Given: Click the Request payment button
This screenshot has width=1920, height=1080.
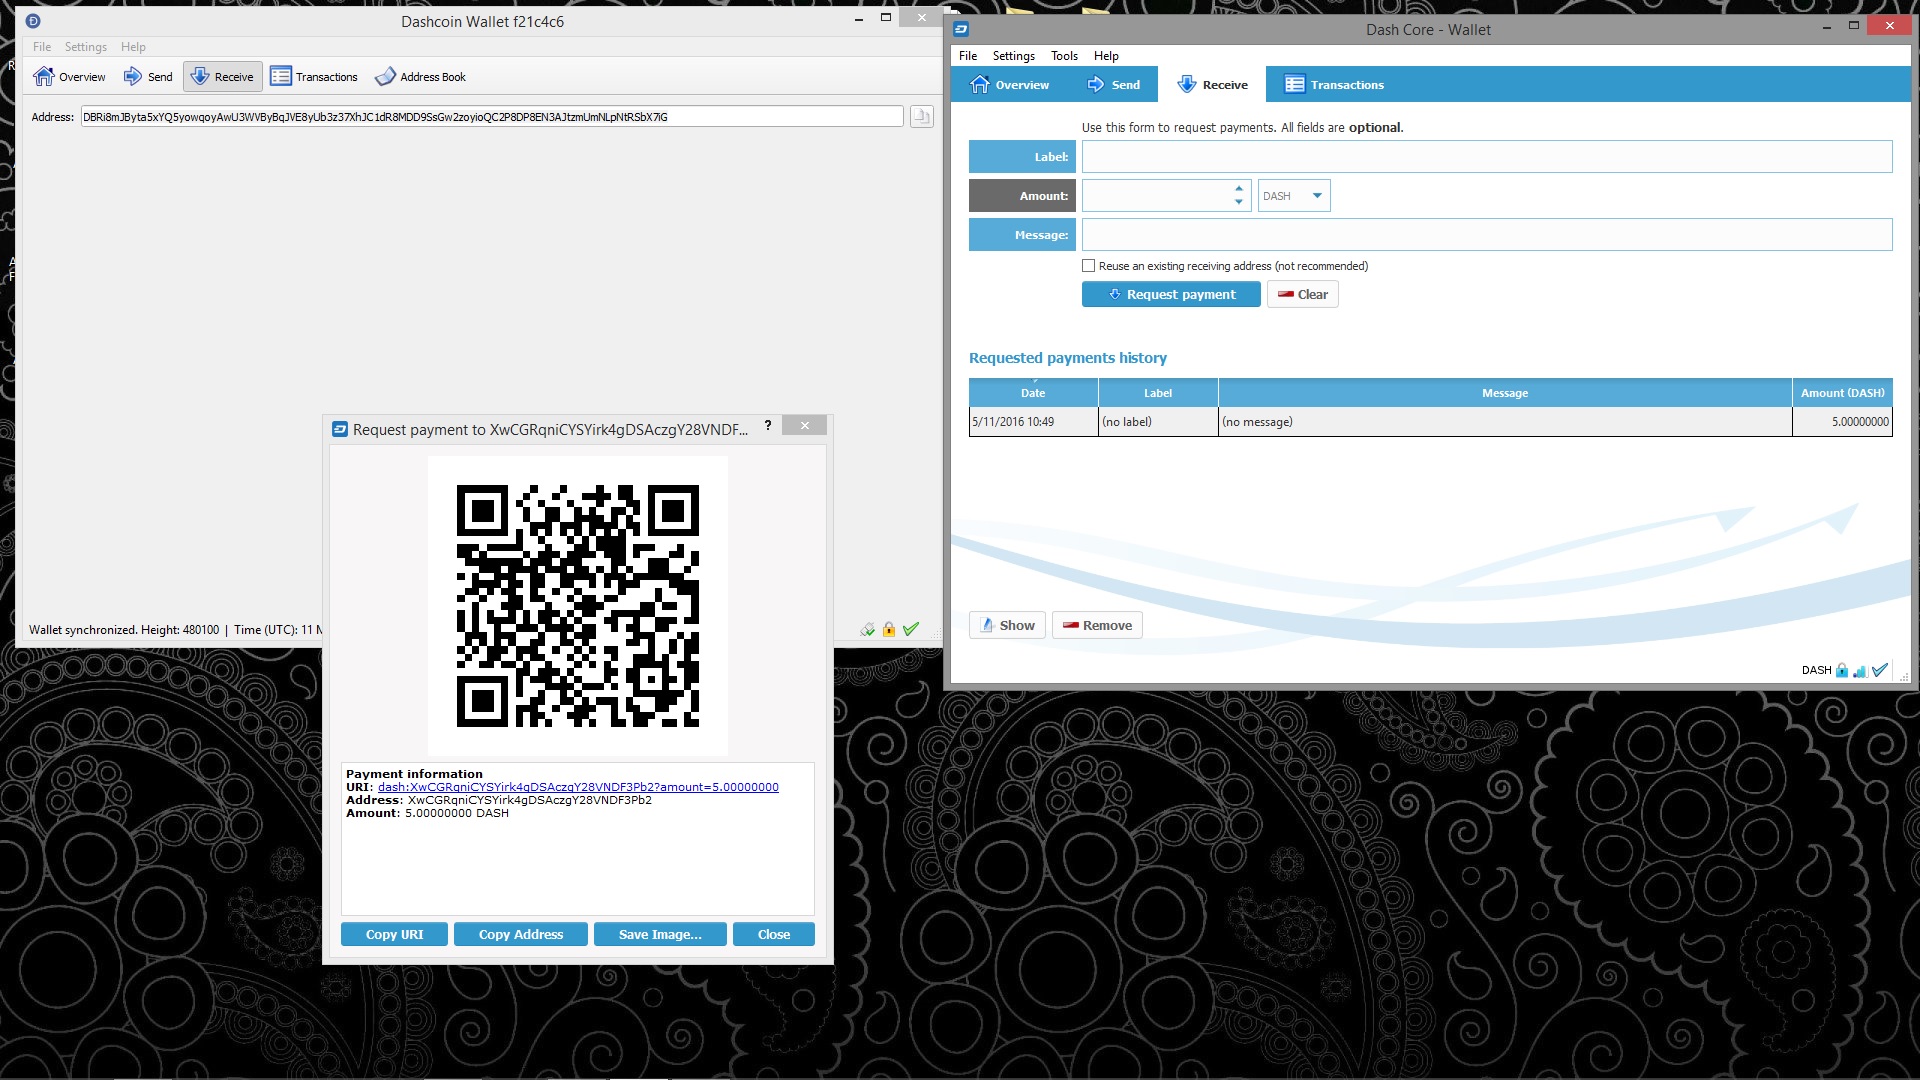Looking at the screenshot, I should 1171,294.
